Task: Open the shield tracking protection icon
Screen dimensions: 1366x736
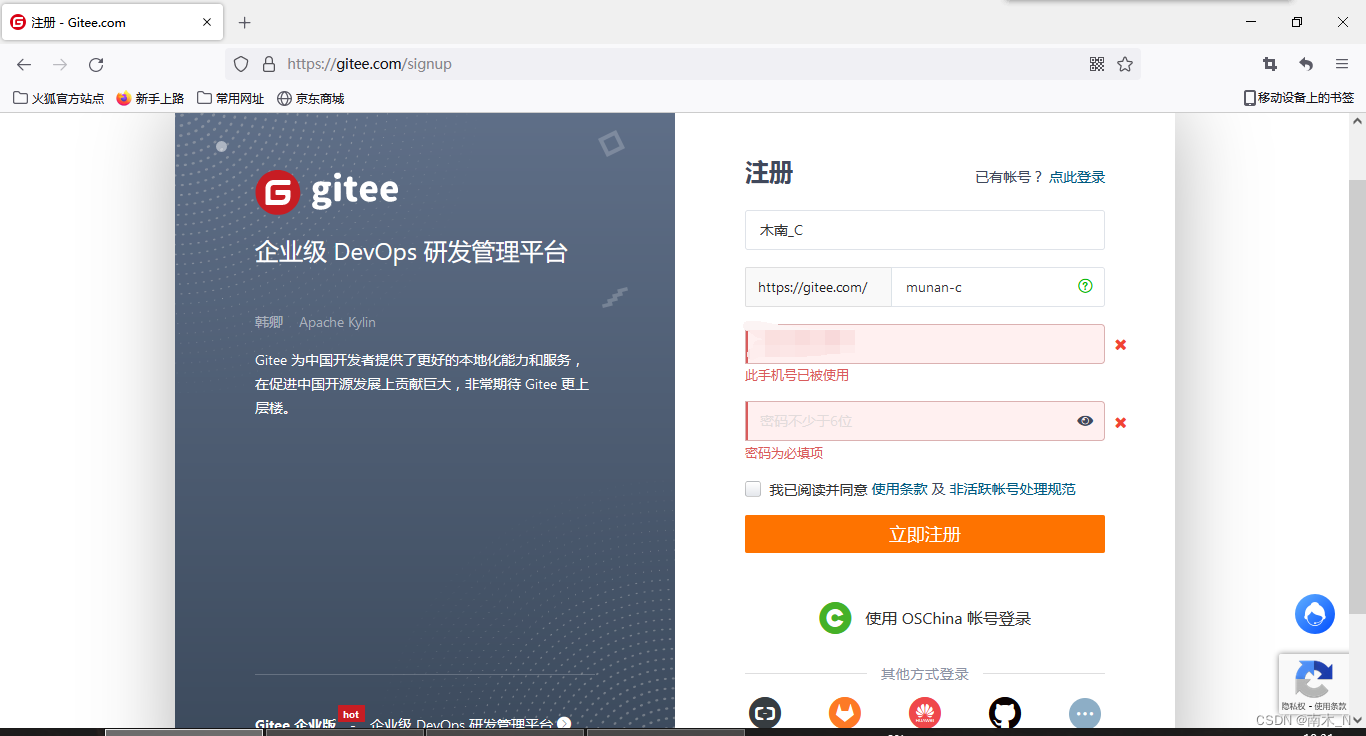Action: point(241,64)
